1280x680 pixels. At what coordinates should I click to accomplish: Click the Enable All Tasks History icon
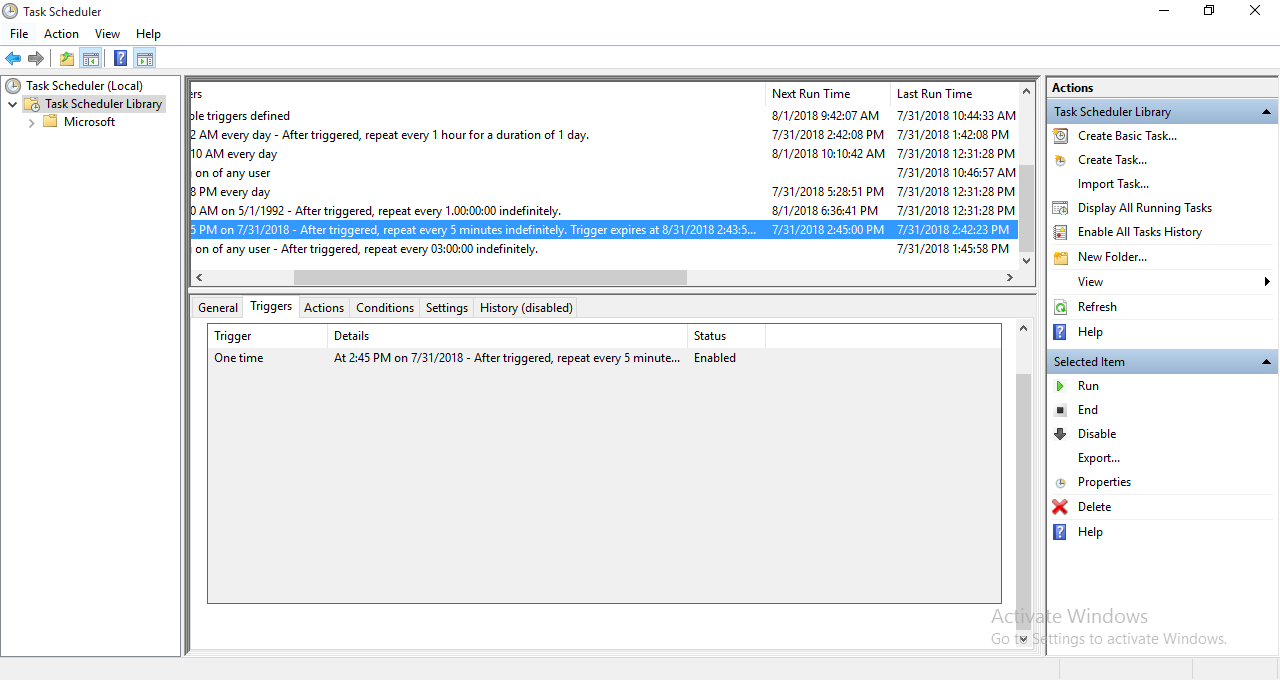(1060, 231)
